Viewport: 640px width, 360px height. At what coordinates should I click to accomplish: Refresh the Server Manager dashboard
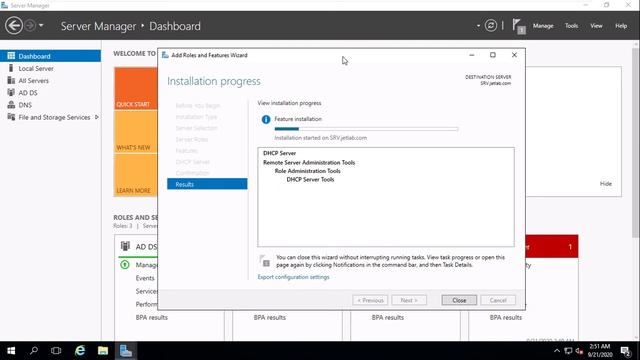coord(491,26)
